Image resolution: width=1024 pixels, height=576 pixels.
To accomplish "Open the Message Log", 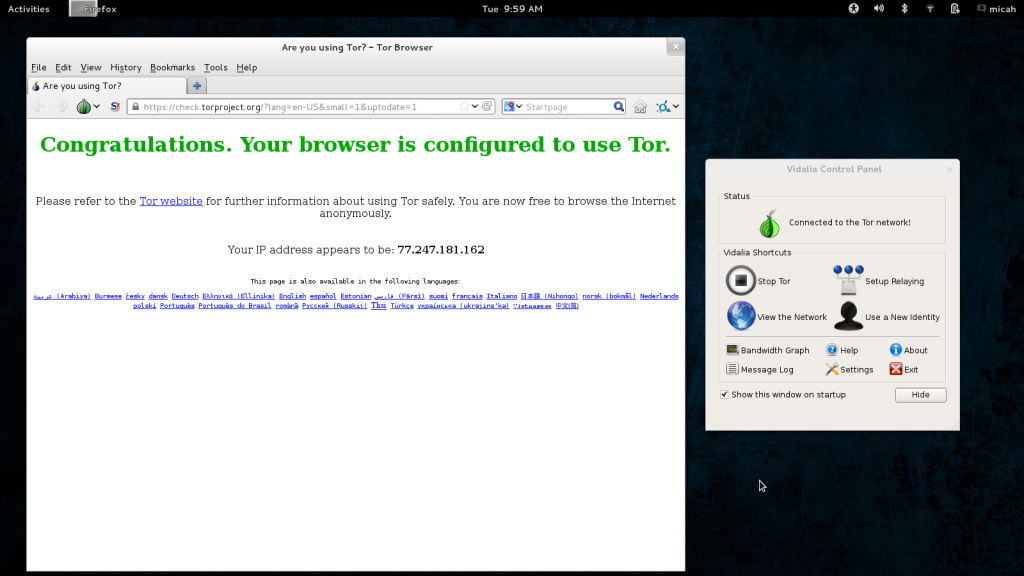I will [x=760, y=370].
